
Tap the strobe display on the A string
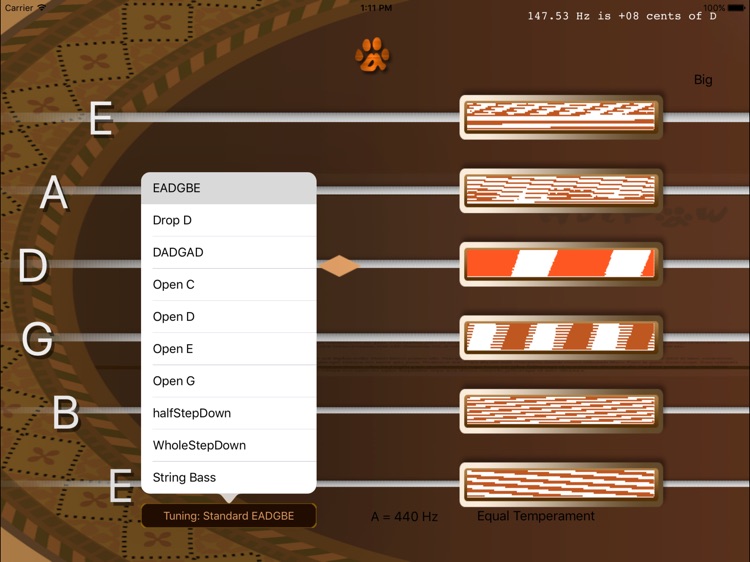pos(561,190)
